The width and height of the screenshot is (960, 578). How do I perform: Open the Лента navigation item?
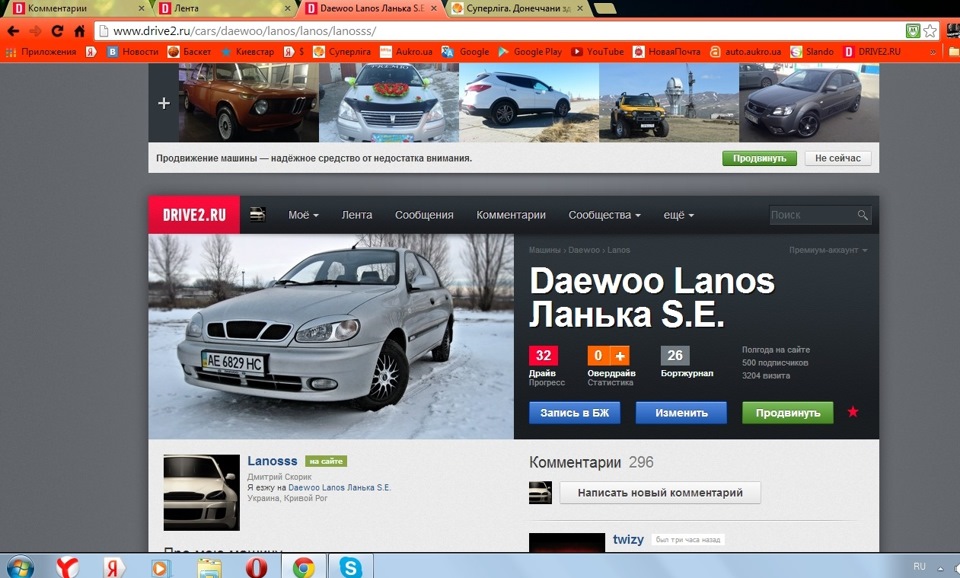pos(357,215)
